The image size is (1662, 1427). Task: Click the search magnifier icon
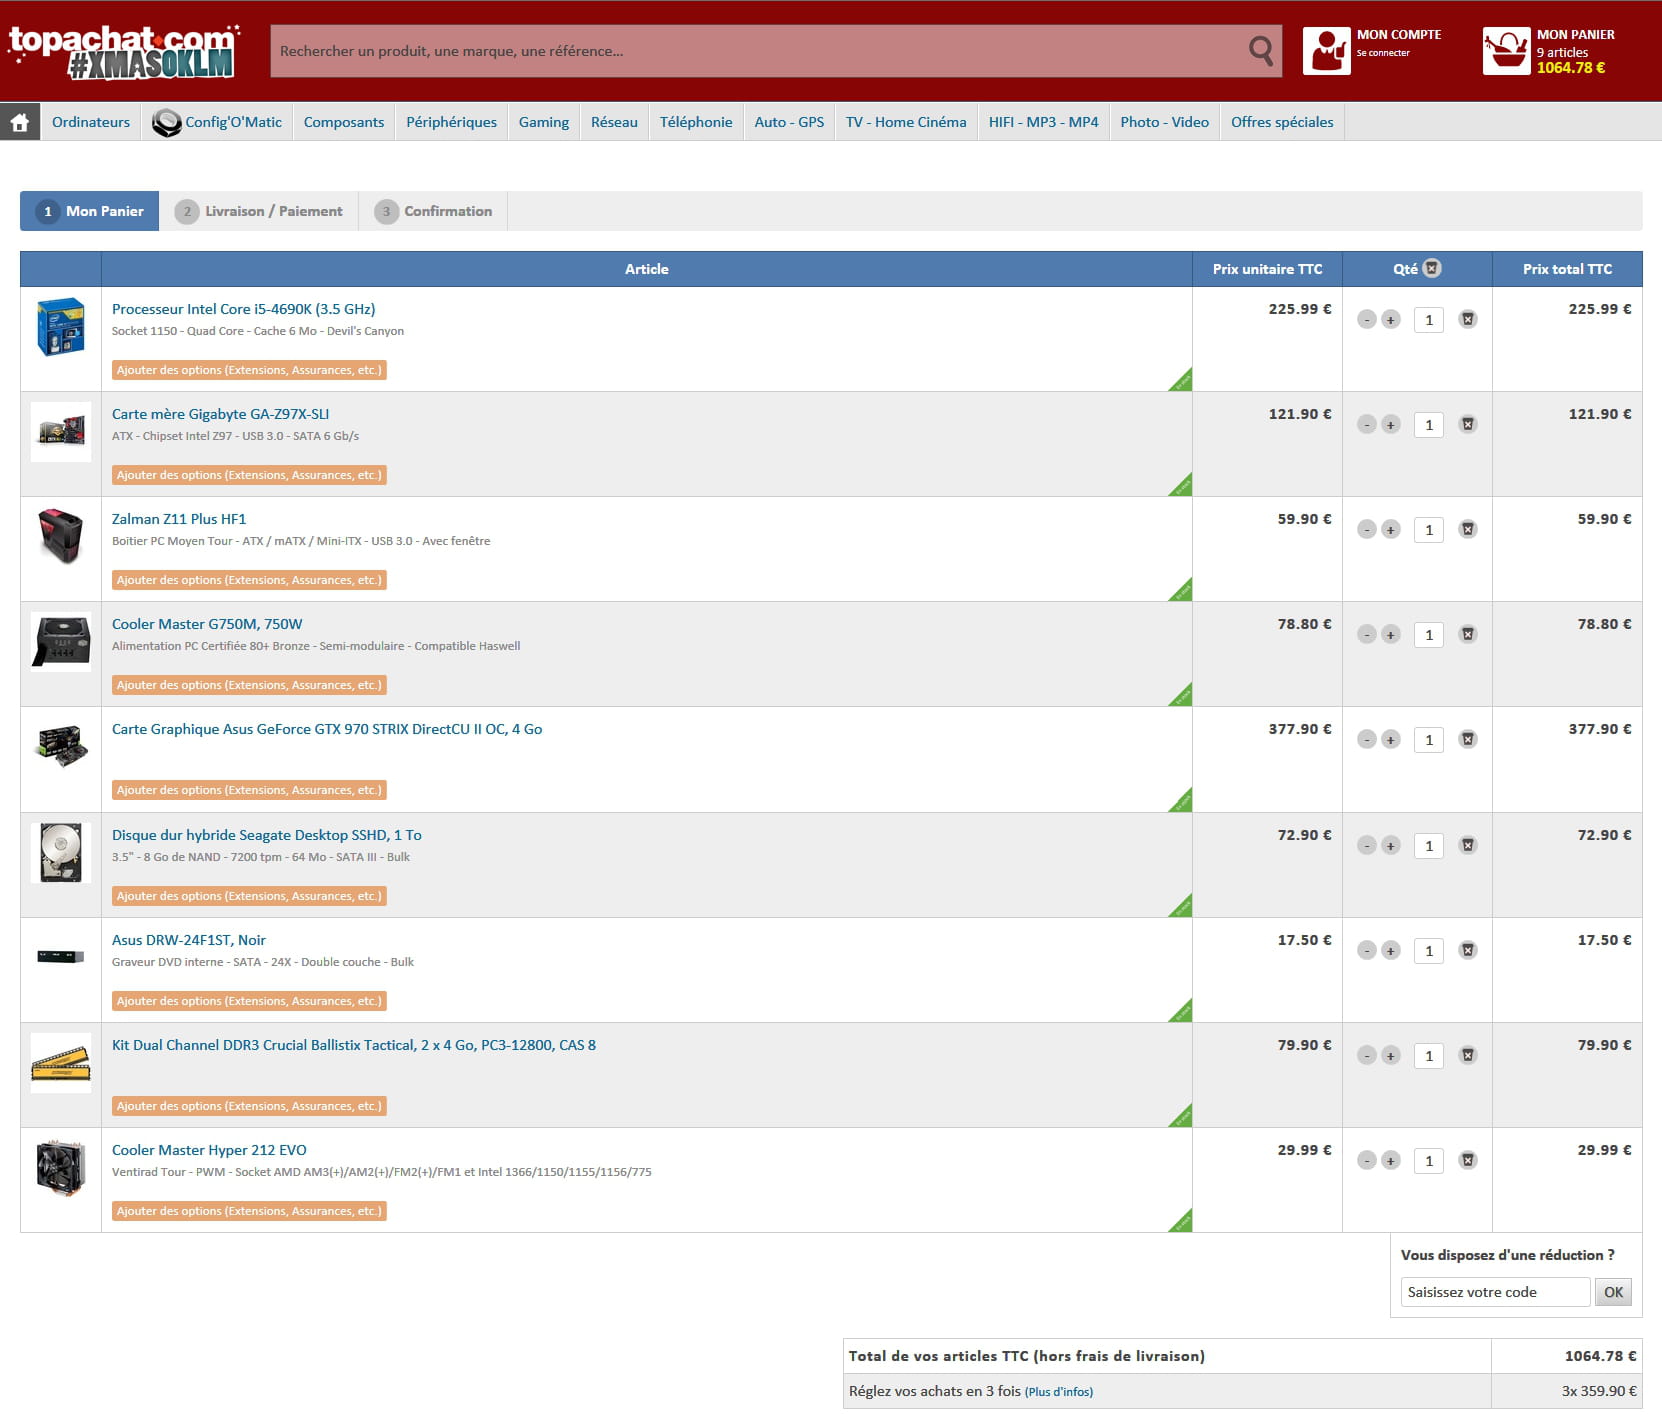click(x=1261, y=51)
